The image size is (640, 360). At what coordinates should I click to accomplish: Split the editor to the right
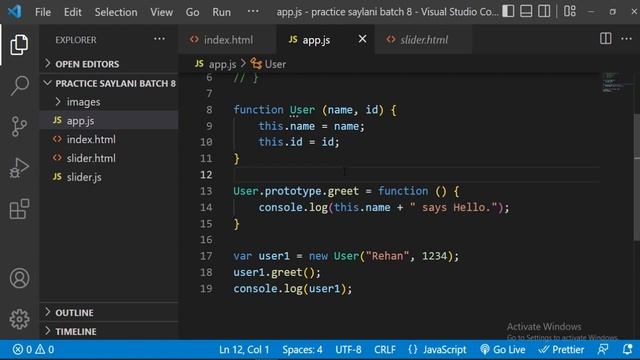(605, 39)
